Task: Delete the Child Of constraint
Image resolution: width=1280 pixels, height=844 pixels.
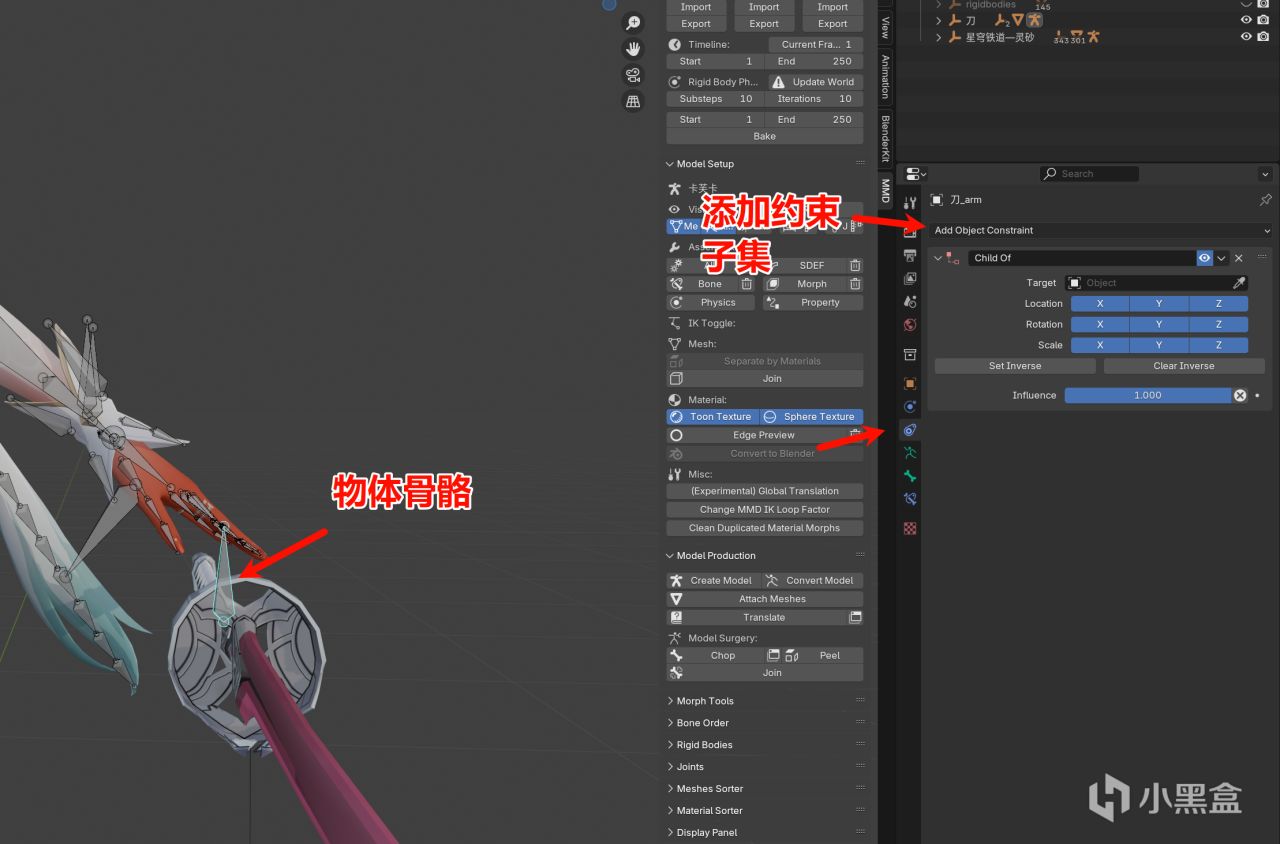Action: click(x=1238, y=258)
